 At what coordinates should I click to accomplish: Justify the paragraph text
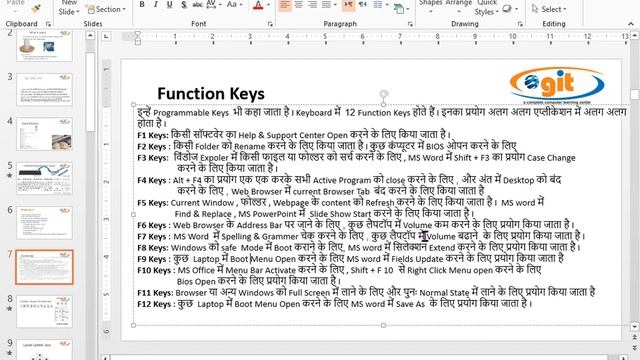327,5
